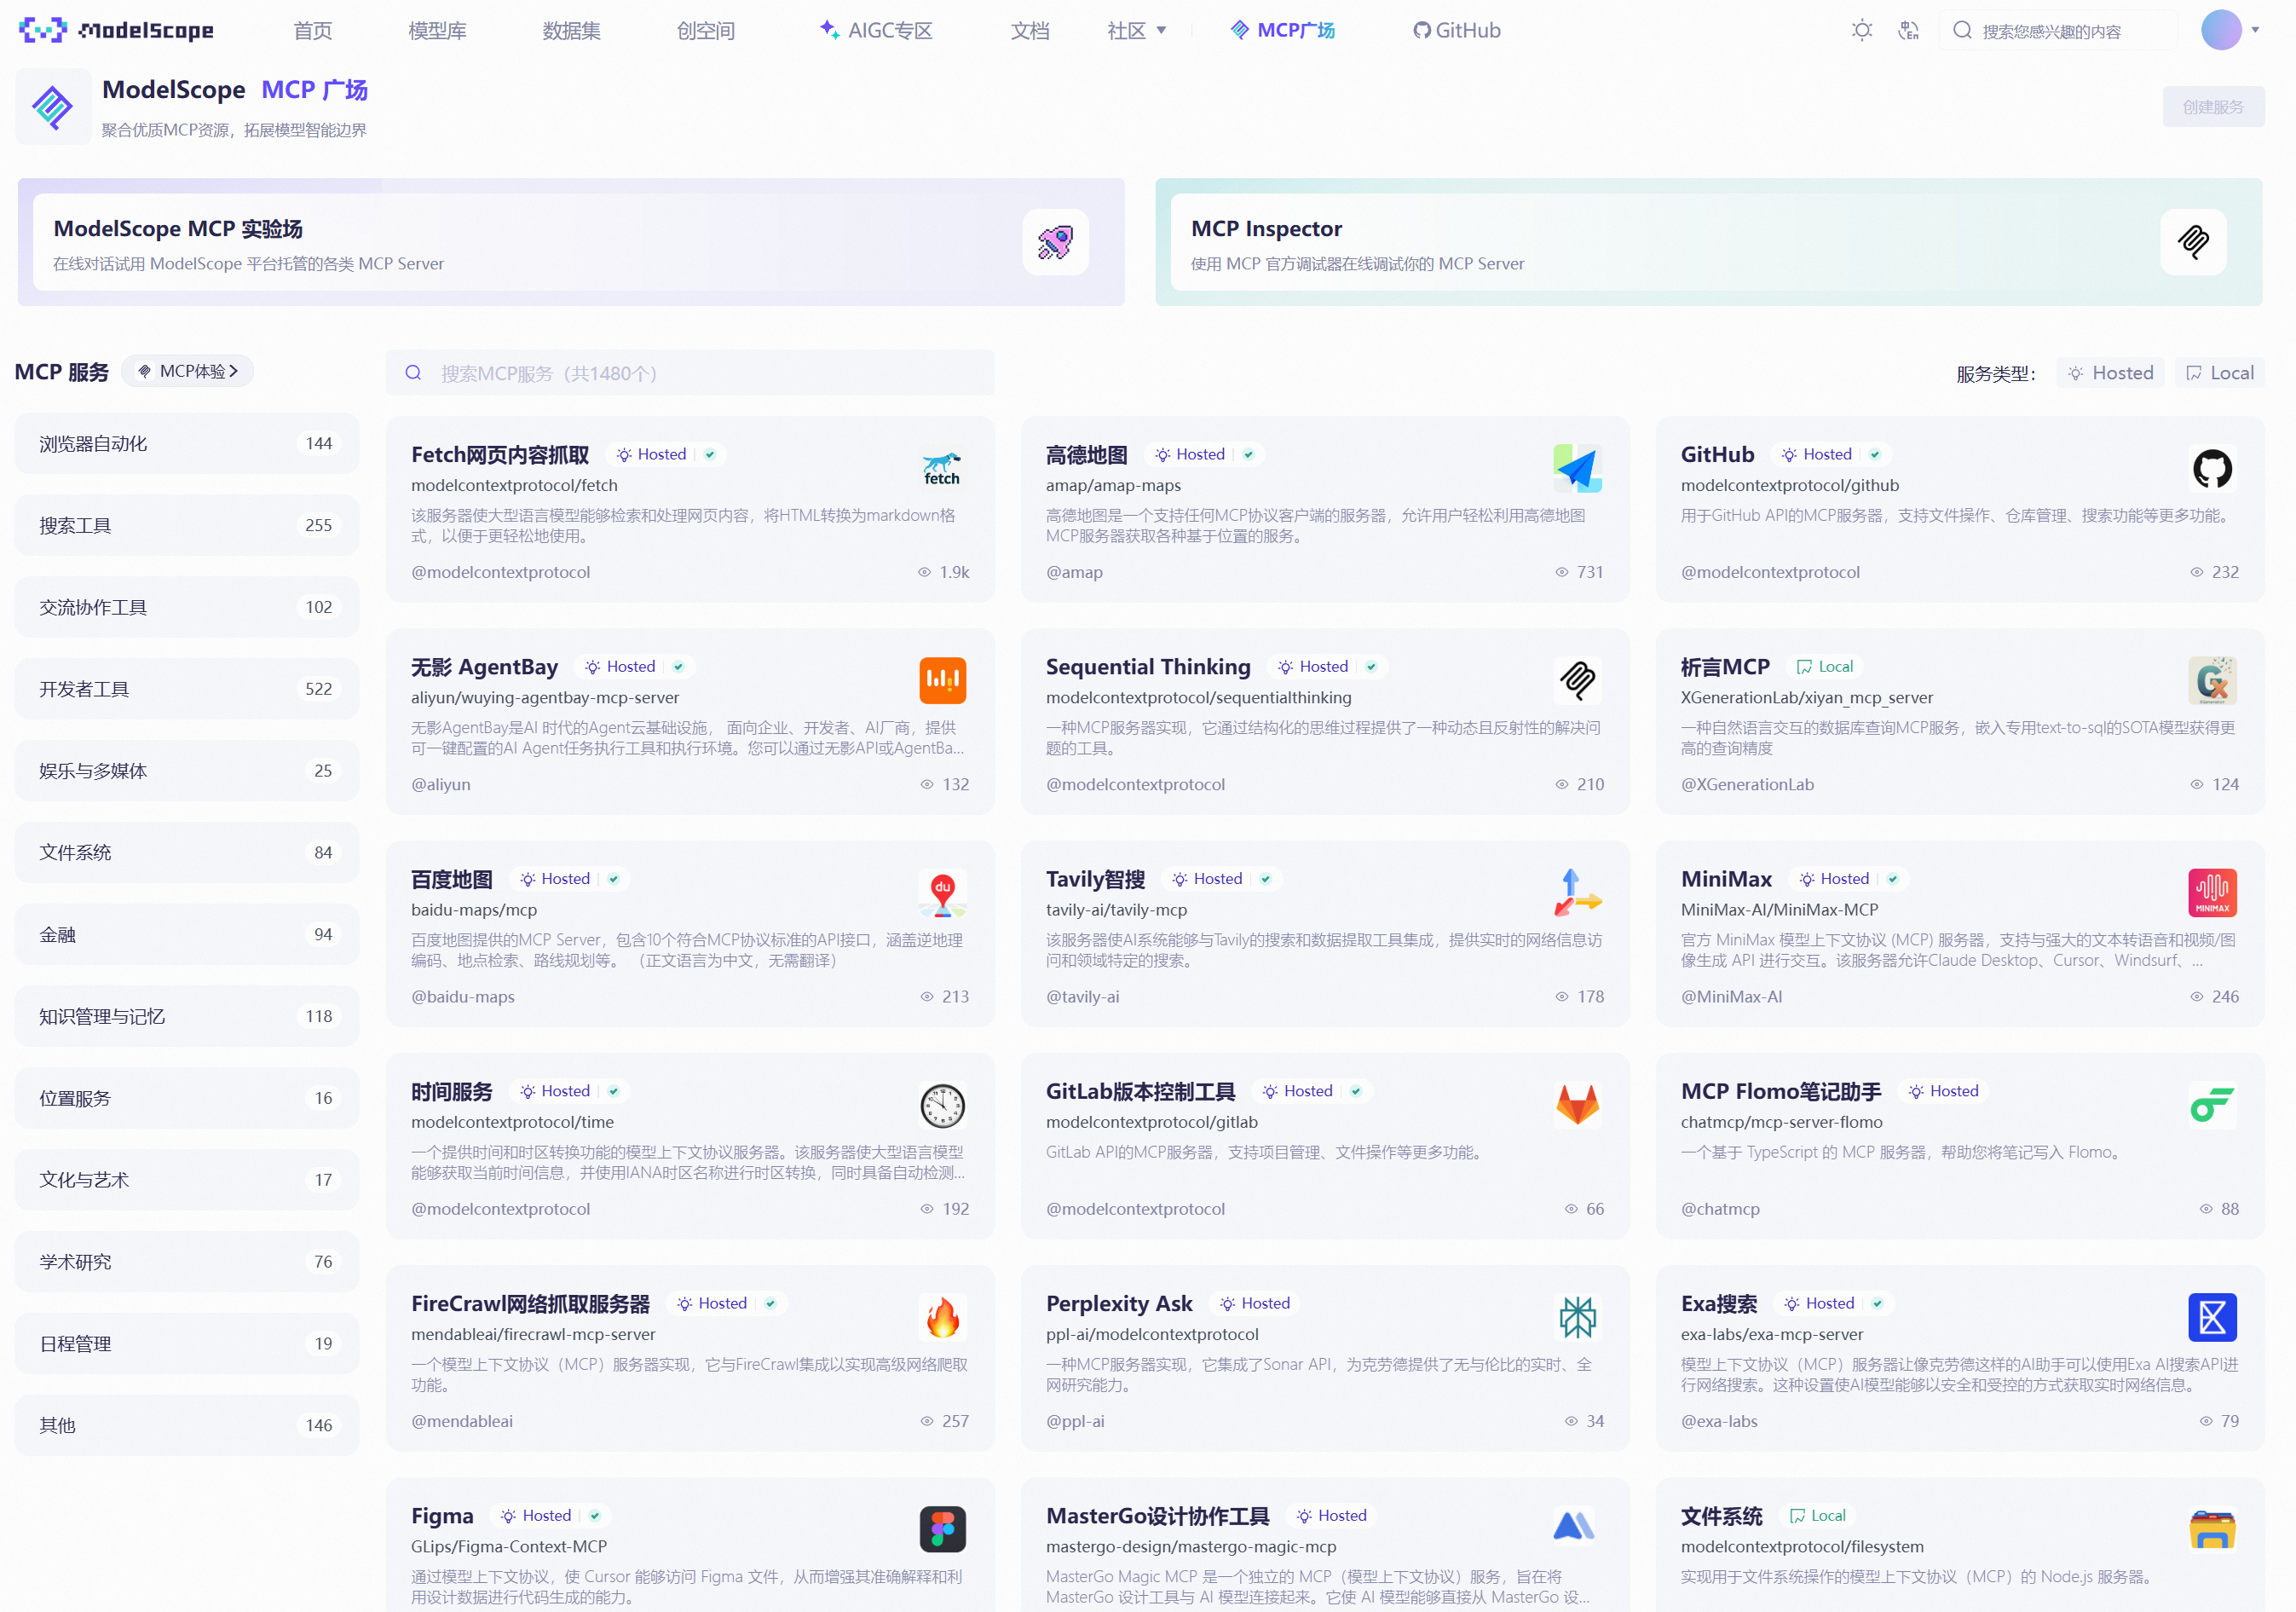
Task: Go to the AIGC专区 menu item
Action: tap(876, 30)
